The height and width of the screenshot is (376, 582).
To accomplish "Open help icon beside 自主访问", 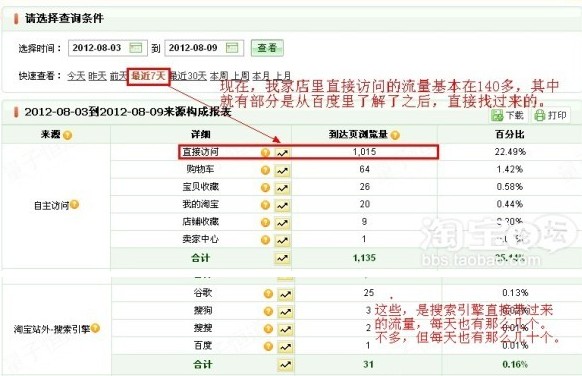I will 75,205.
